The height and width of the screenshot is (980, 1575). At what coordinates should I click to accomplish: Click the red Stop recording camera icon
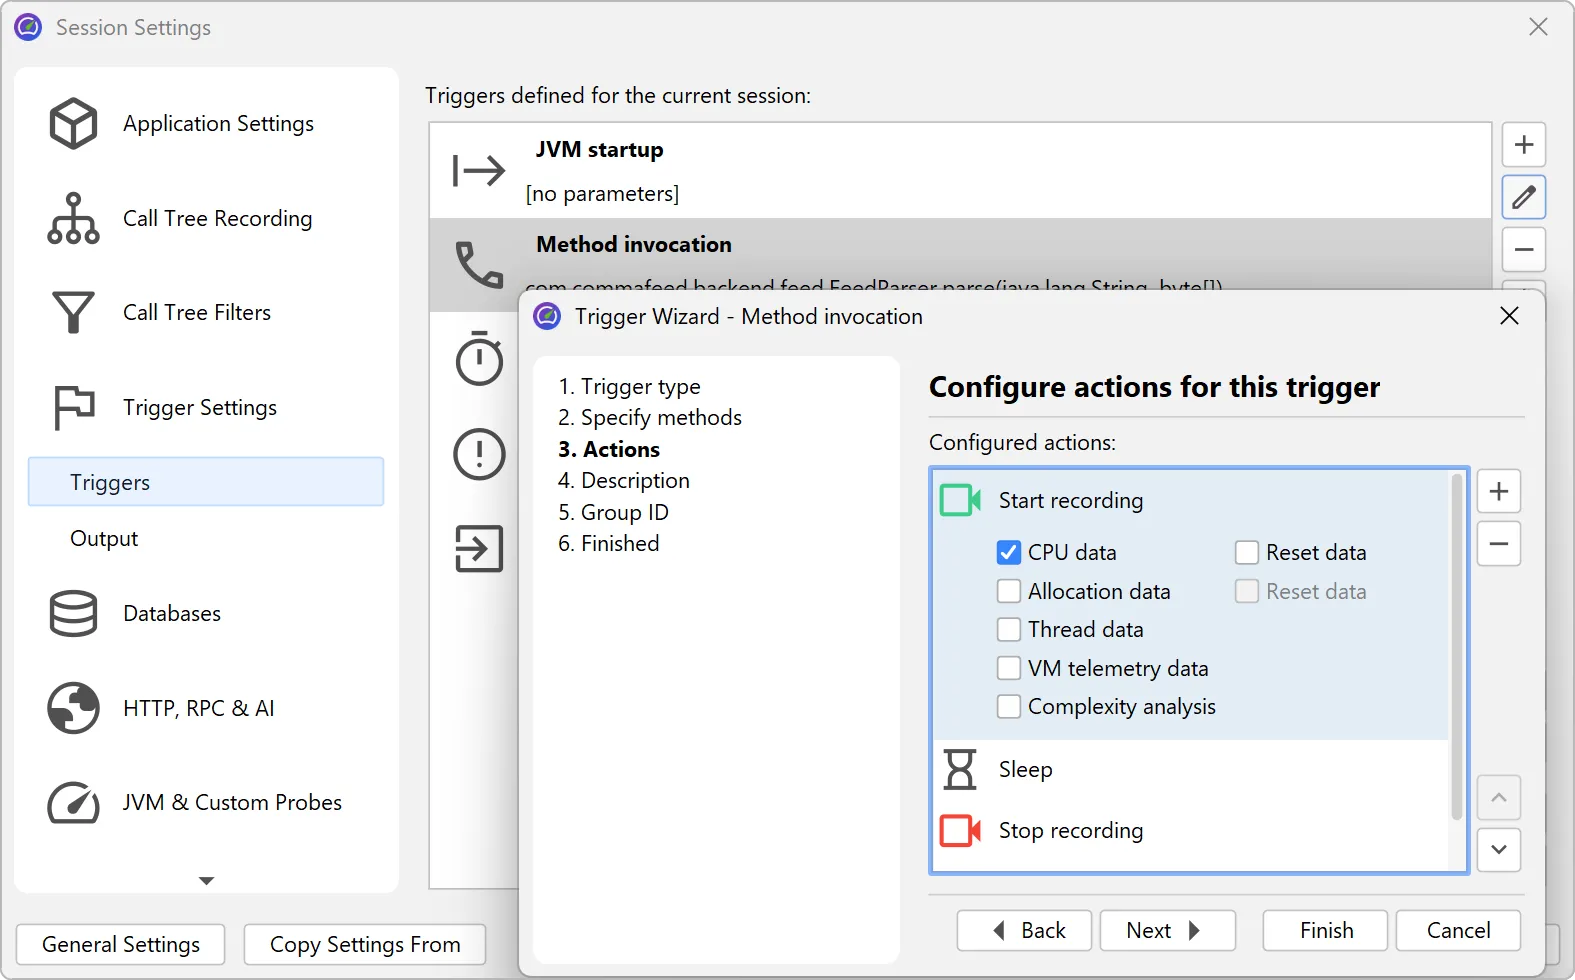pos(959,830)
